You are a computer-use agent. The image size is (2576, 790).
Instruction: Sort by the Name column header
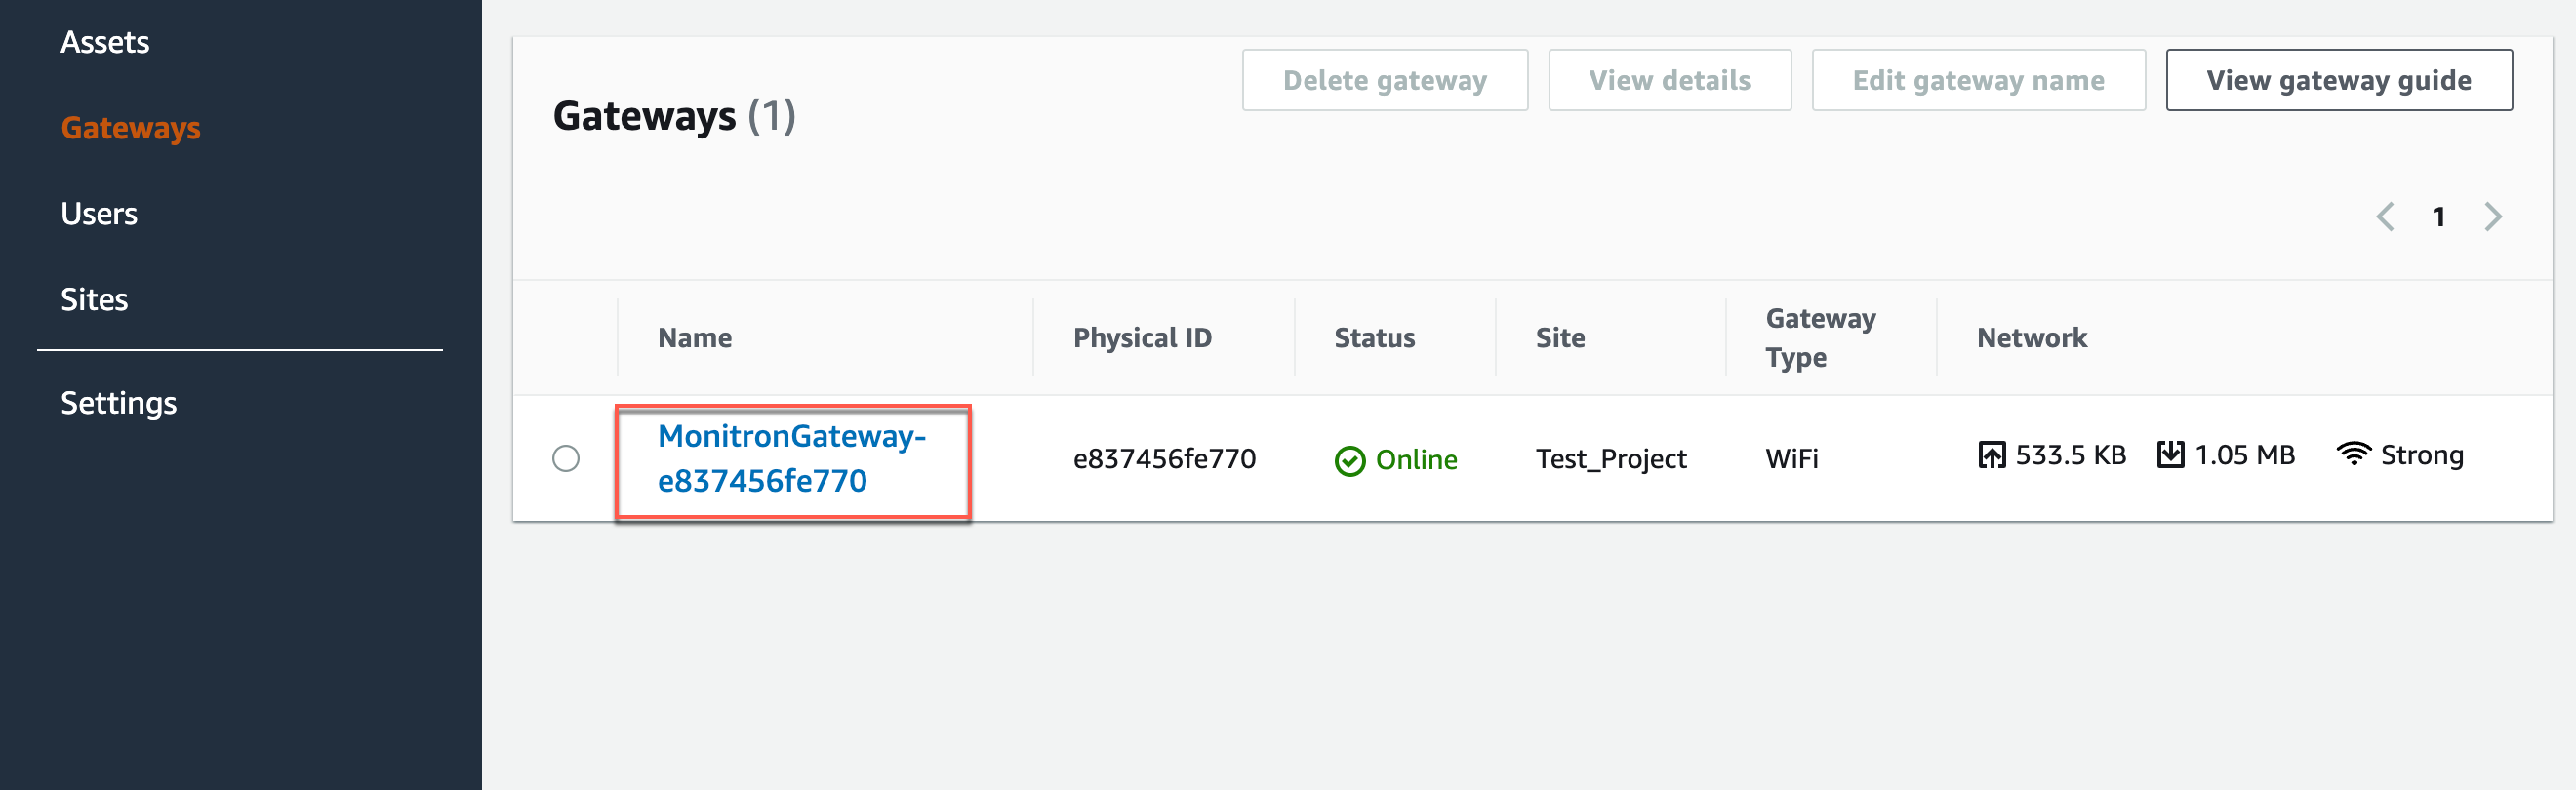click(x=694, y=337)
